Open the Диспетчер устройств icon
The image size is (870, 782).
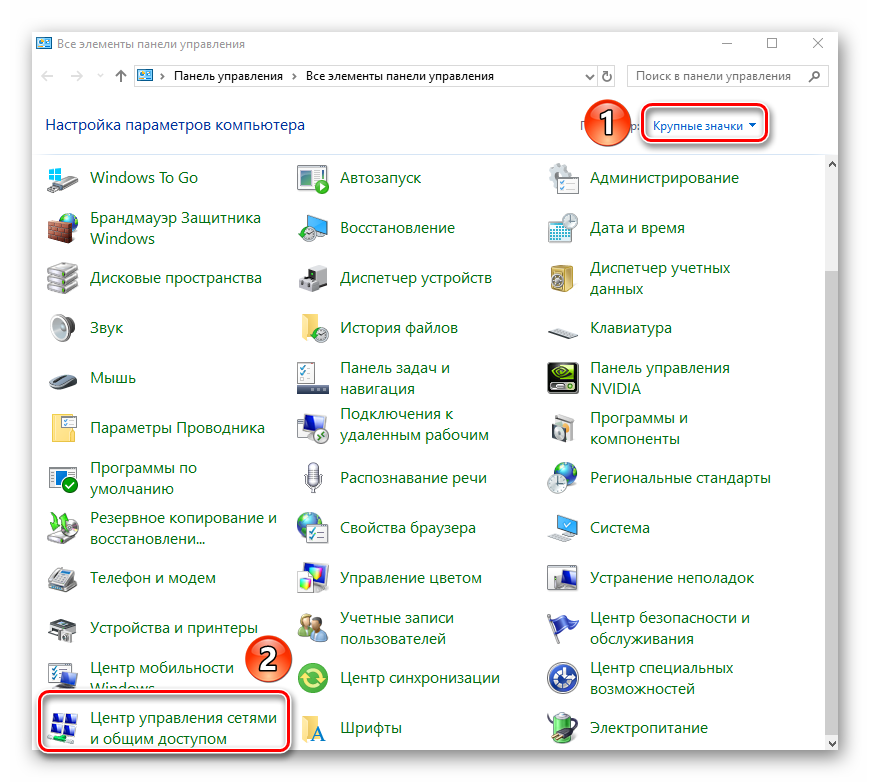coord(312,279)
